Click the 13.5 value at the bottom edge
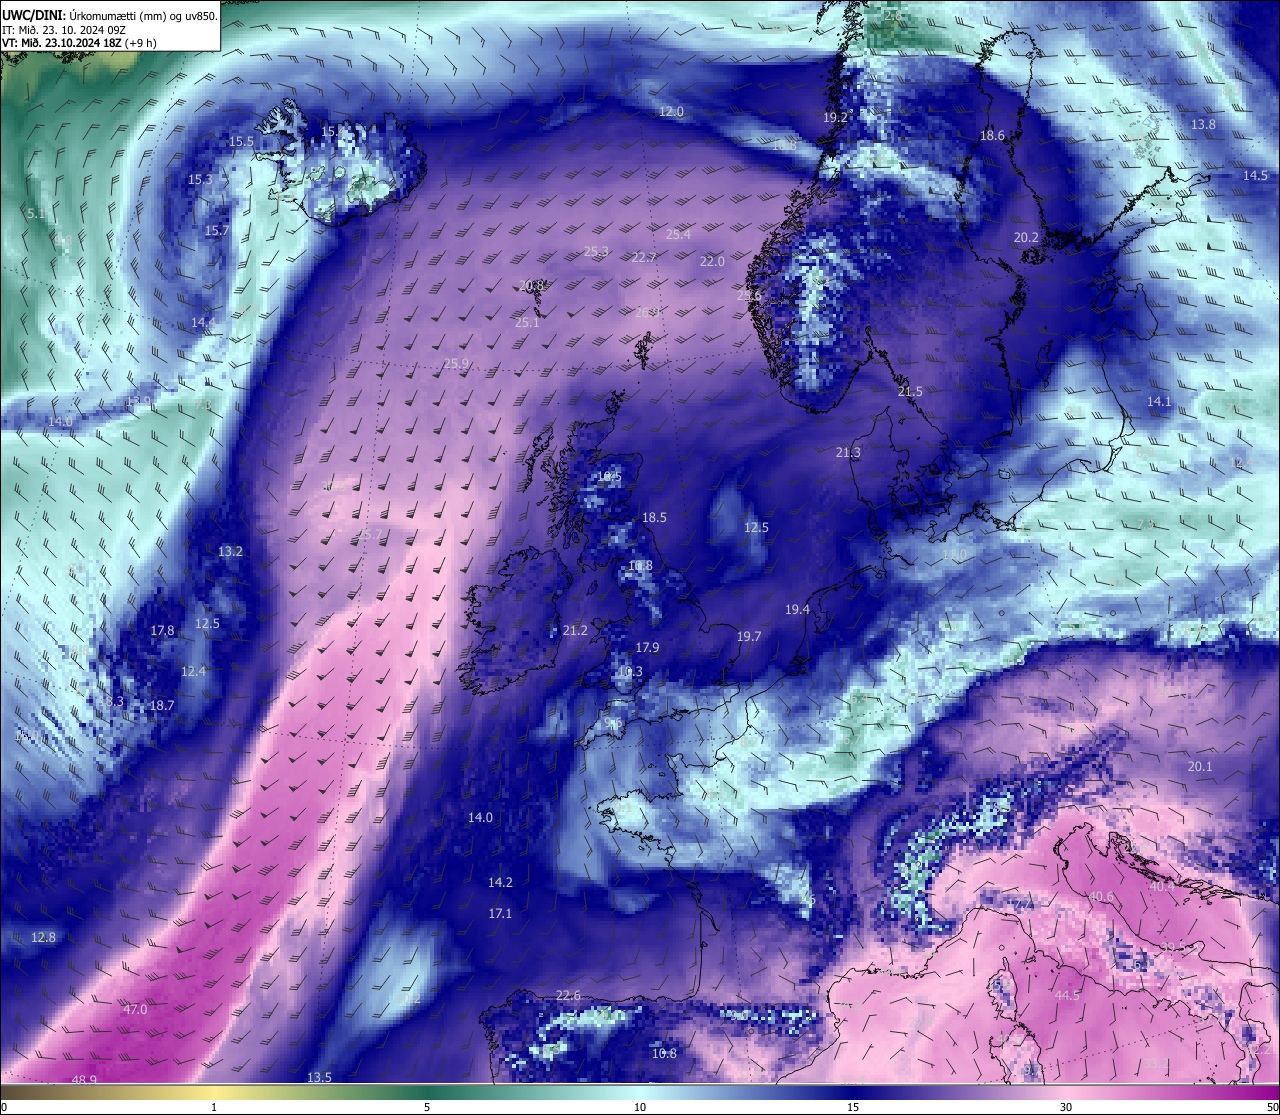The width and height of the screenshot is (1280, 1115). pos(319,1078)
